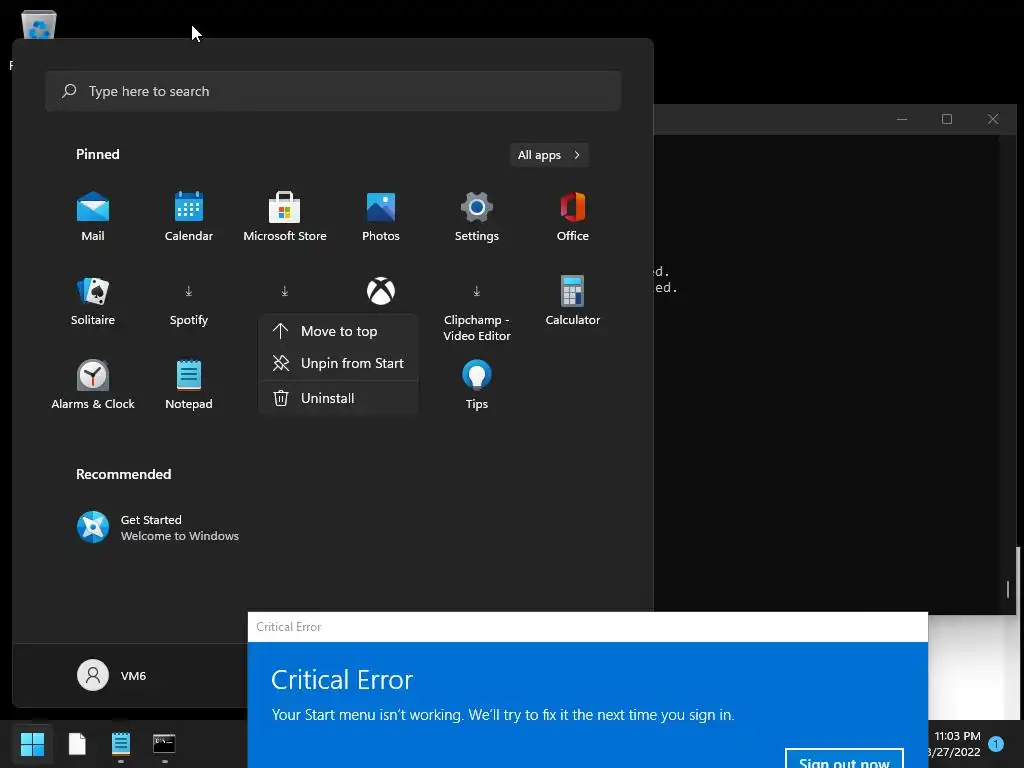1024x768 pixels.
Task: Click the pending download tile beside Spotify
Action: click(x=285, y=291)
